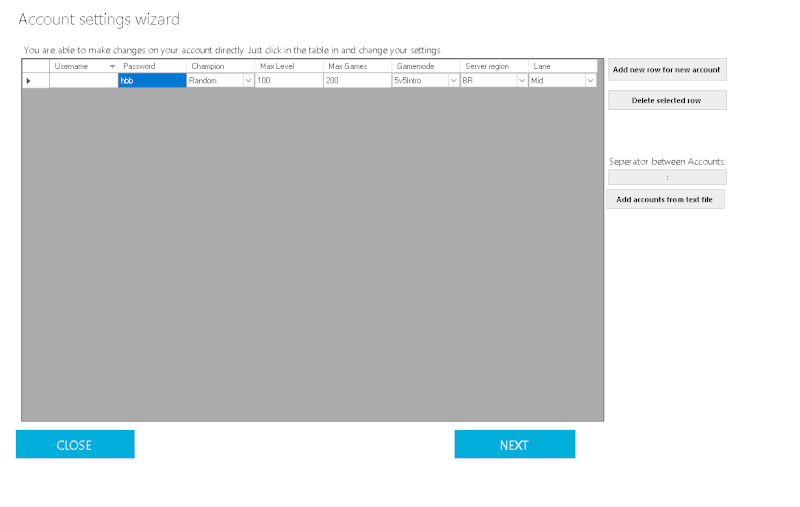Click the Separator between Accounts input field
This screenshot has width=800, height=507.
(x=667, y=178)
